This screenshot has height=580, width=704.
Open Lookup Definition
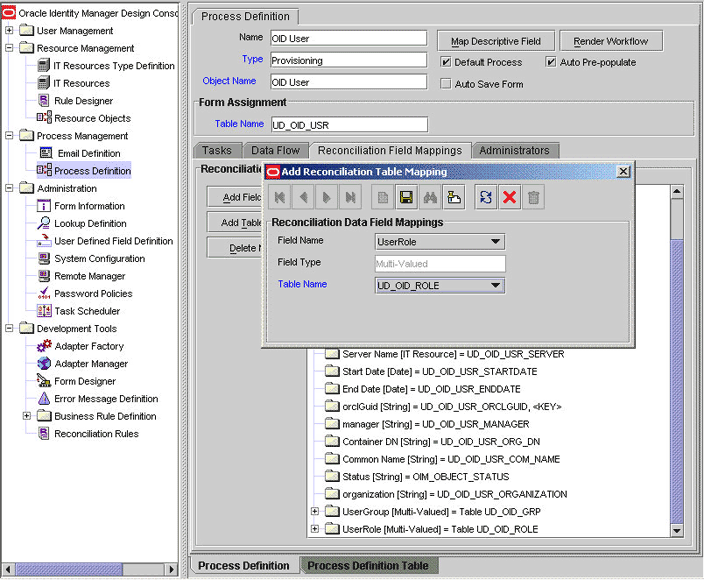pyautogui.click(x=90, y=224)
